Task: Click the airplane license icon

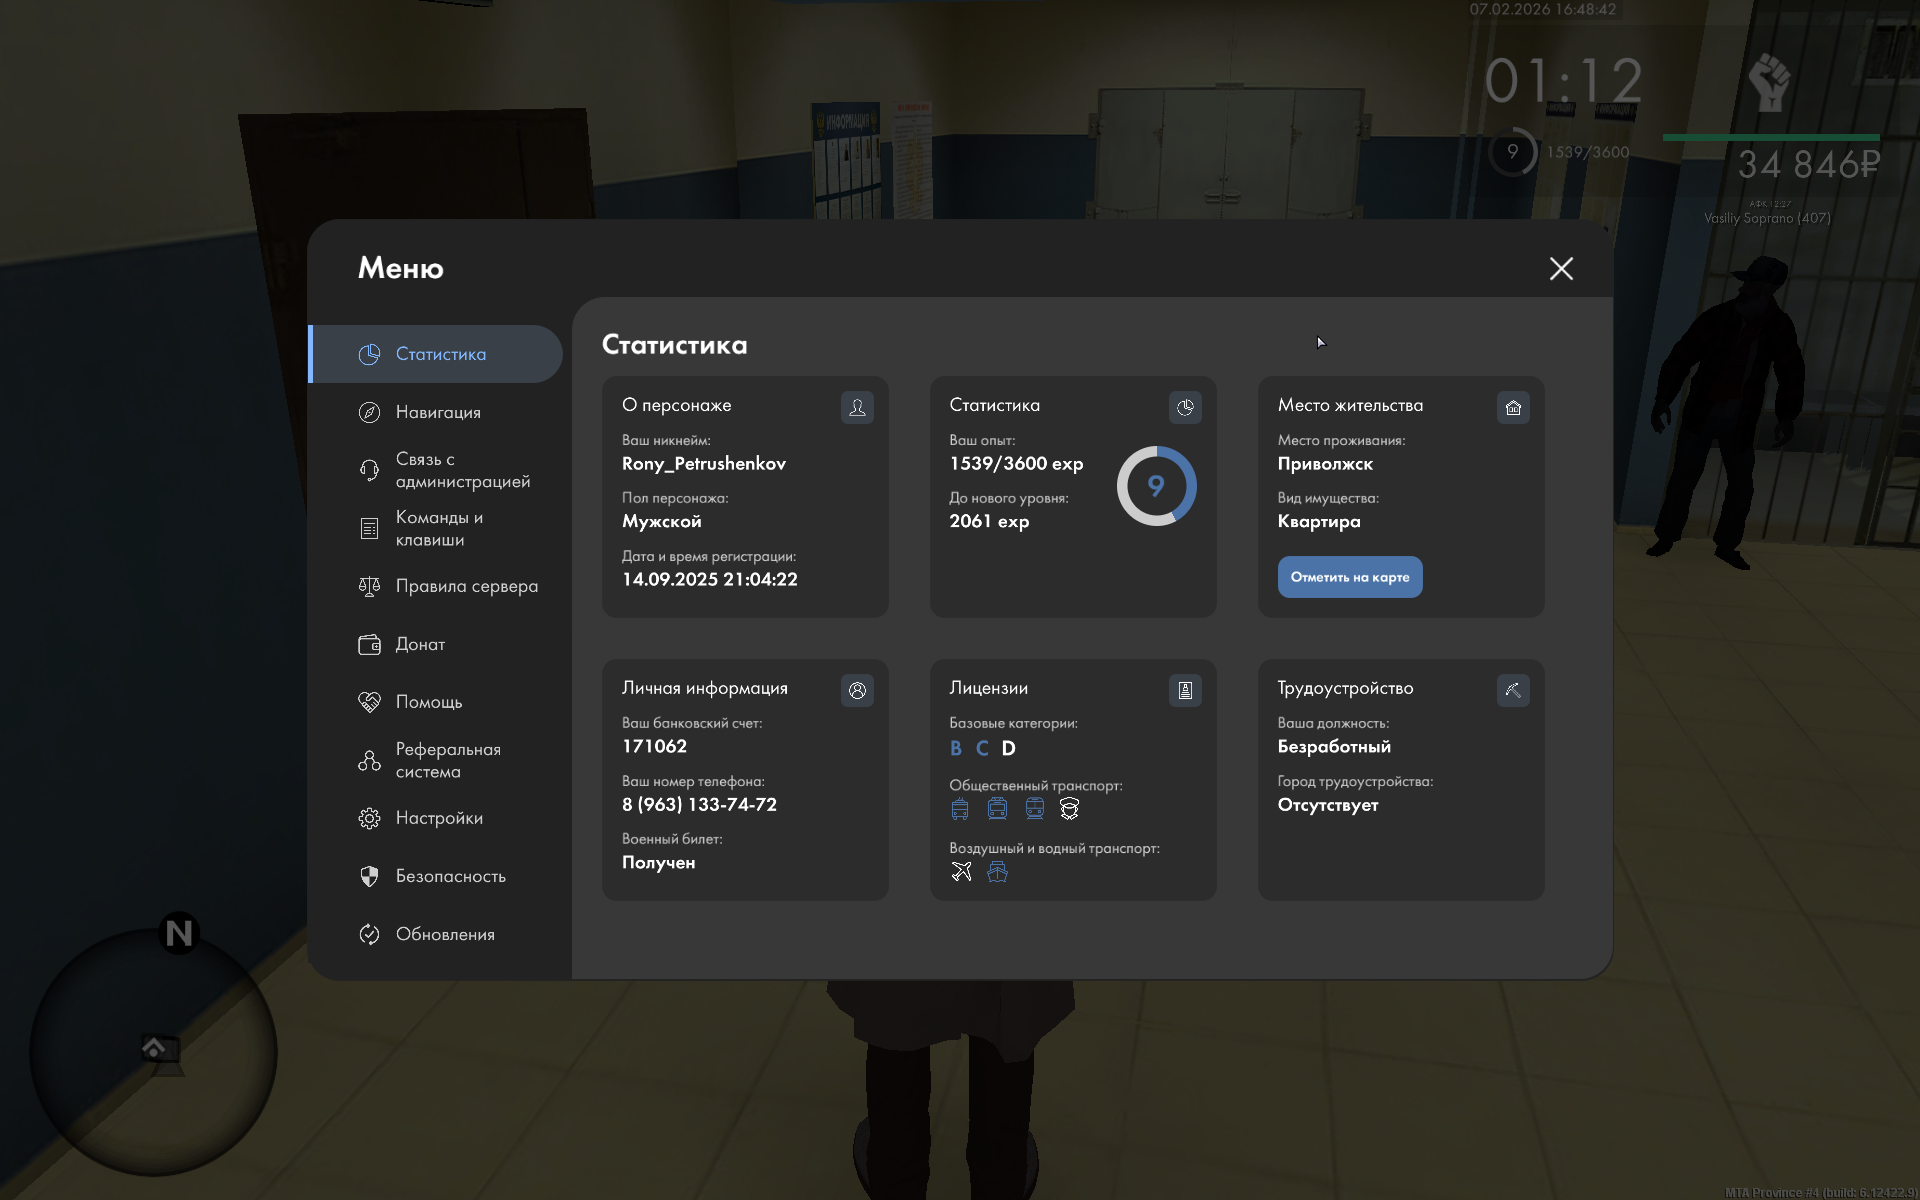Action: point(961,872)
